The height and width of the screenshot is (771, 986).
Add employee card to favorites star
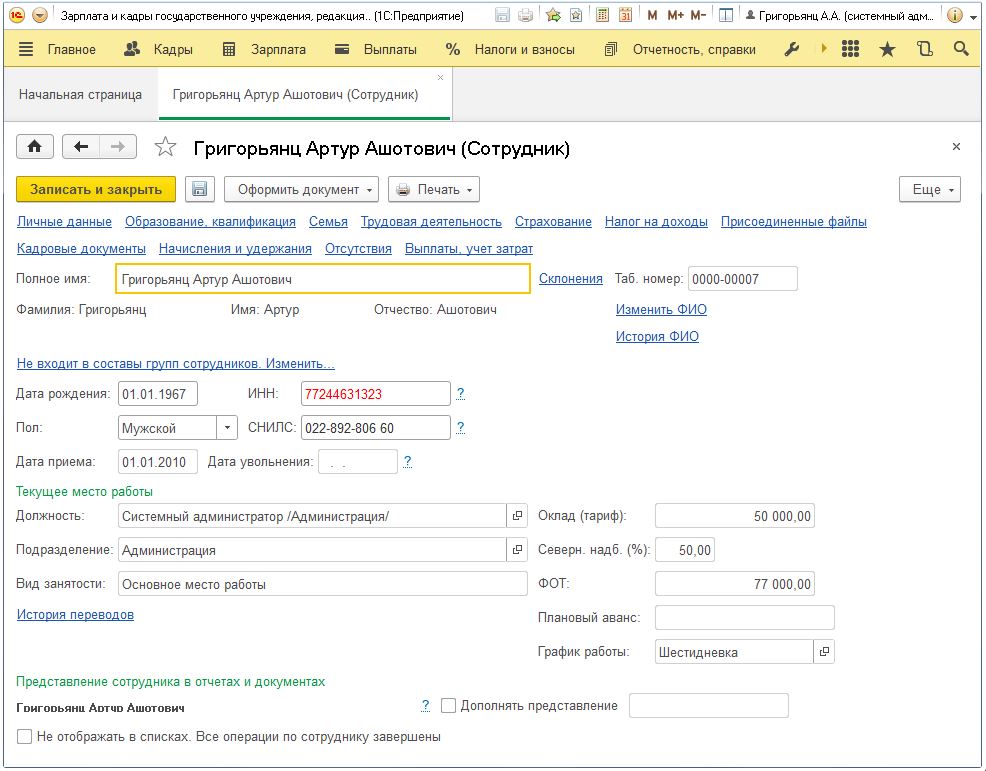[x=165, y=148]
